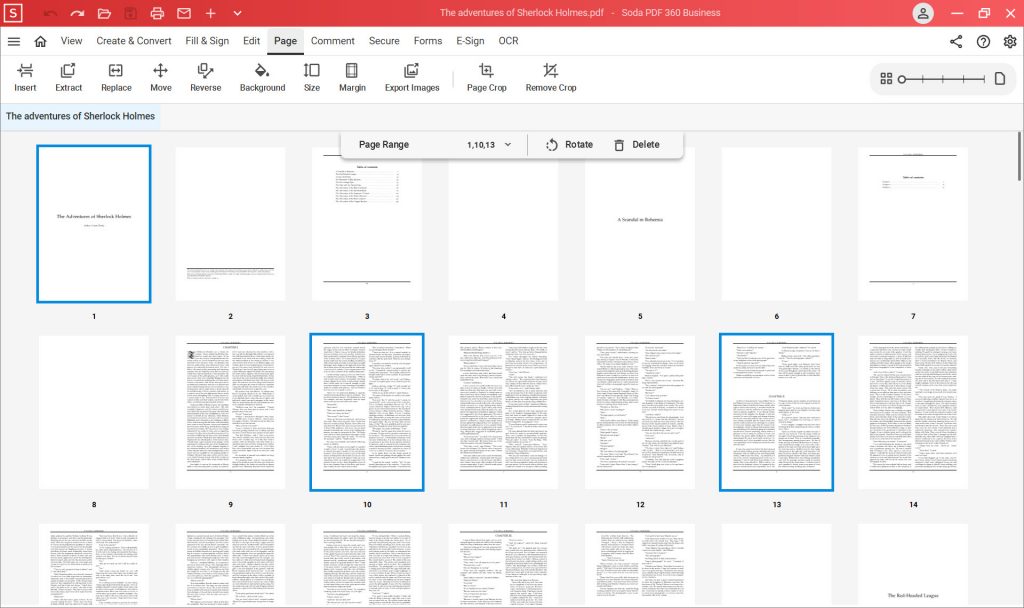Open the hamburger main menu
The height and width of the screenshot is (608, 1024).
tap(14, 41)
